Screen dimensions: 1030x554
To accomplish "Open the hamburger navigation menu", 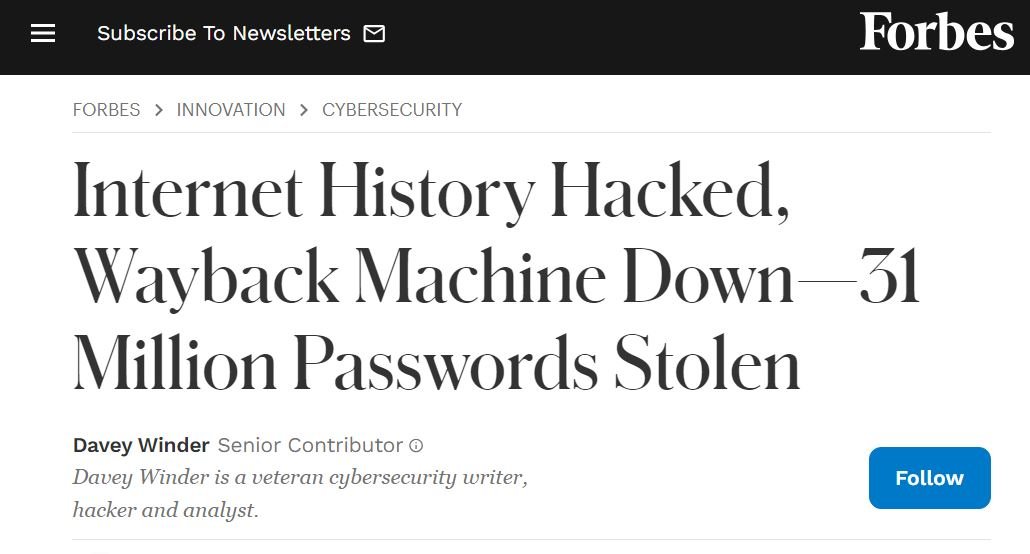I will (x=43, y=34).
